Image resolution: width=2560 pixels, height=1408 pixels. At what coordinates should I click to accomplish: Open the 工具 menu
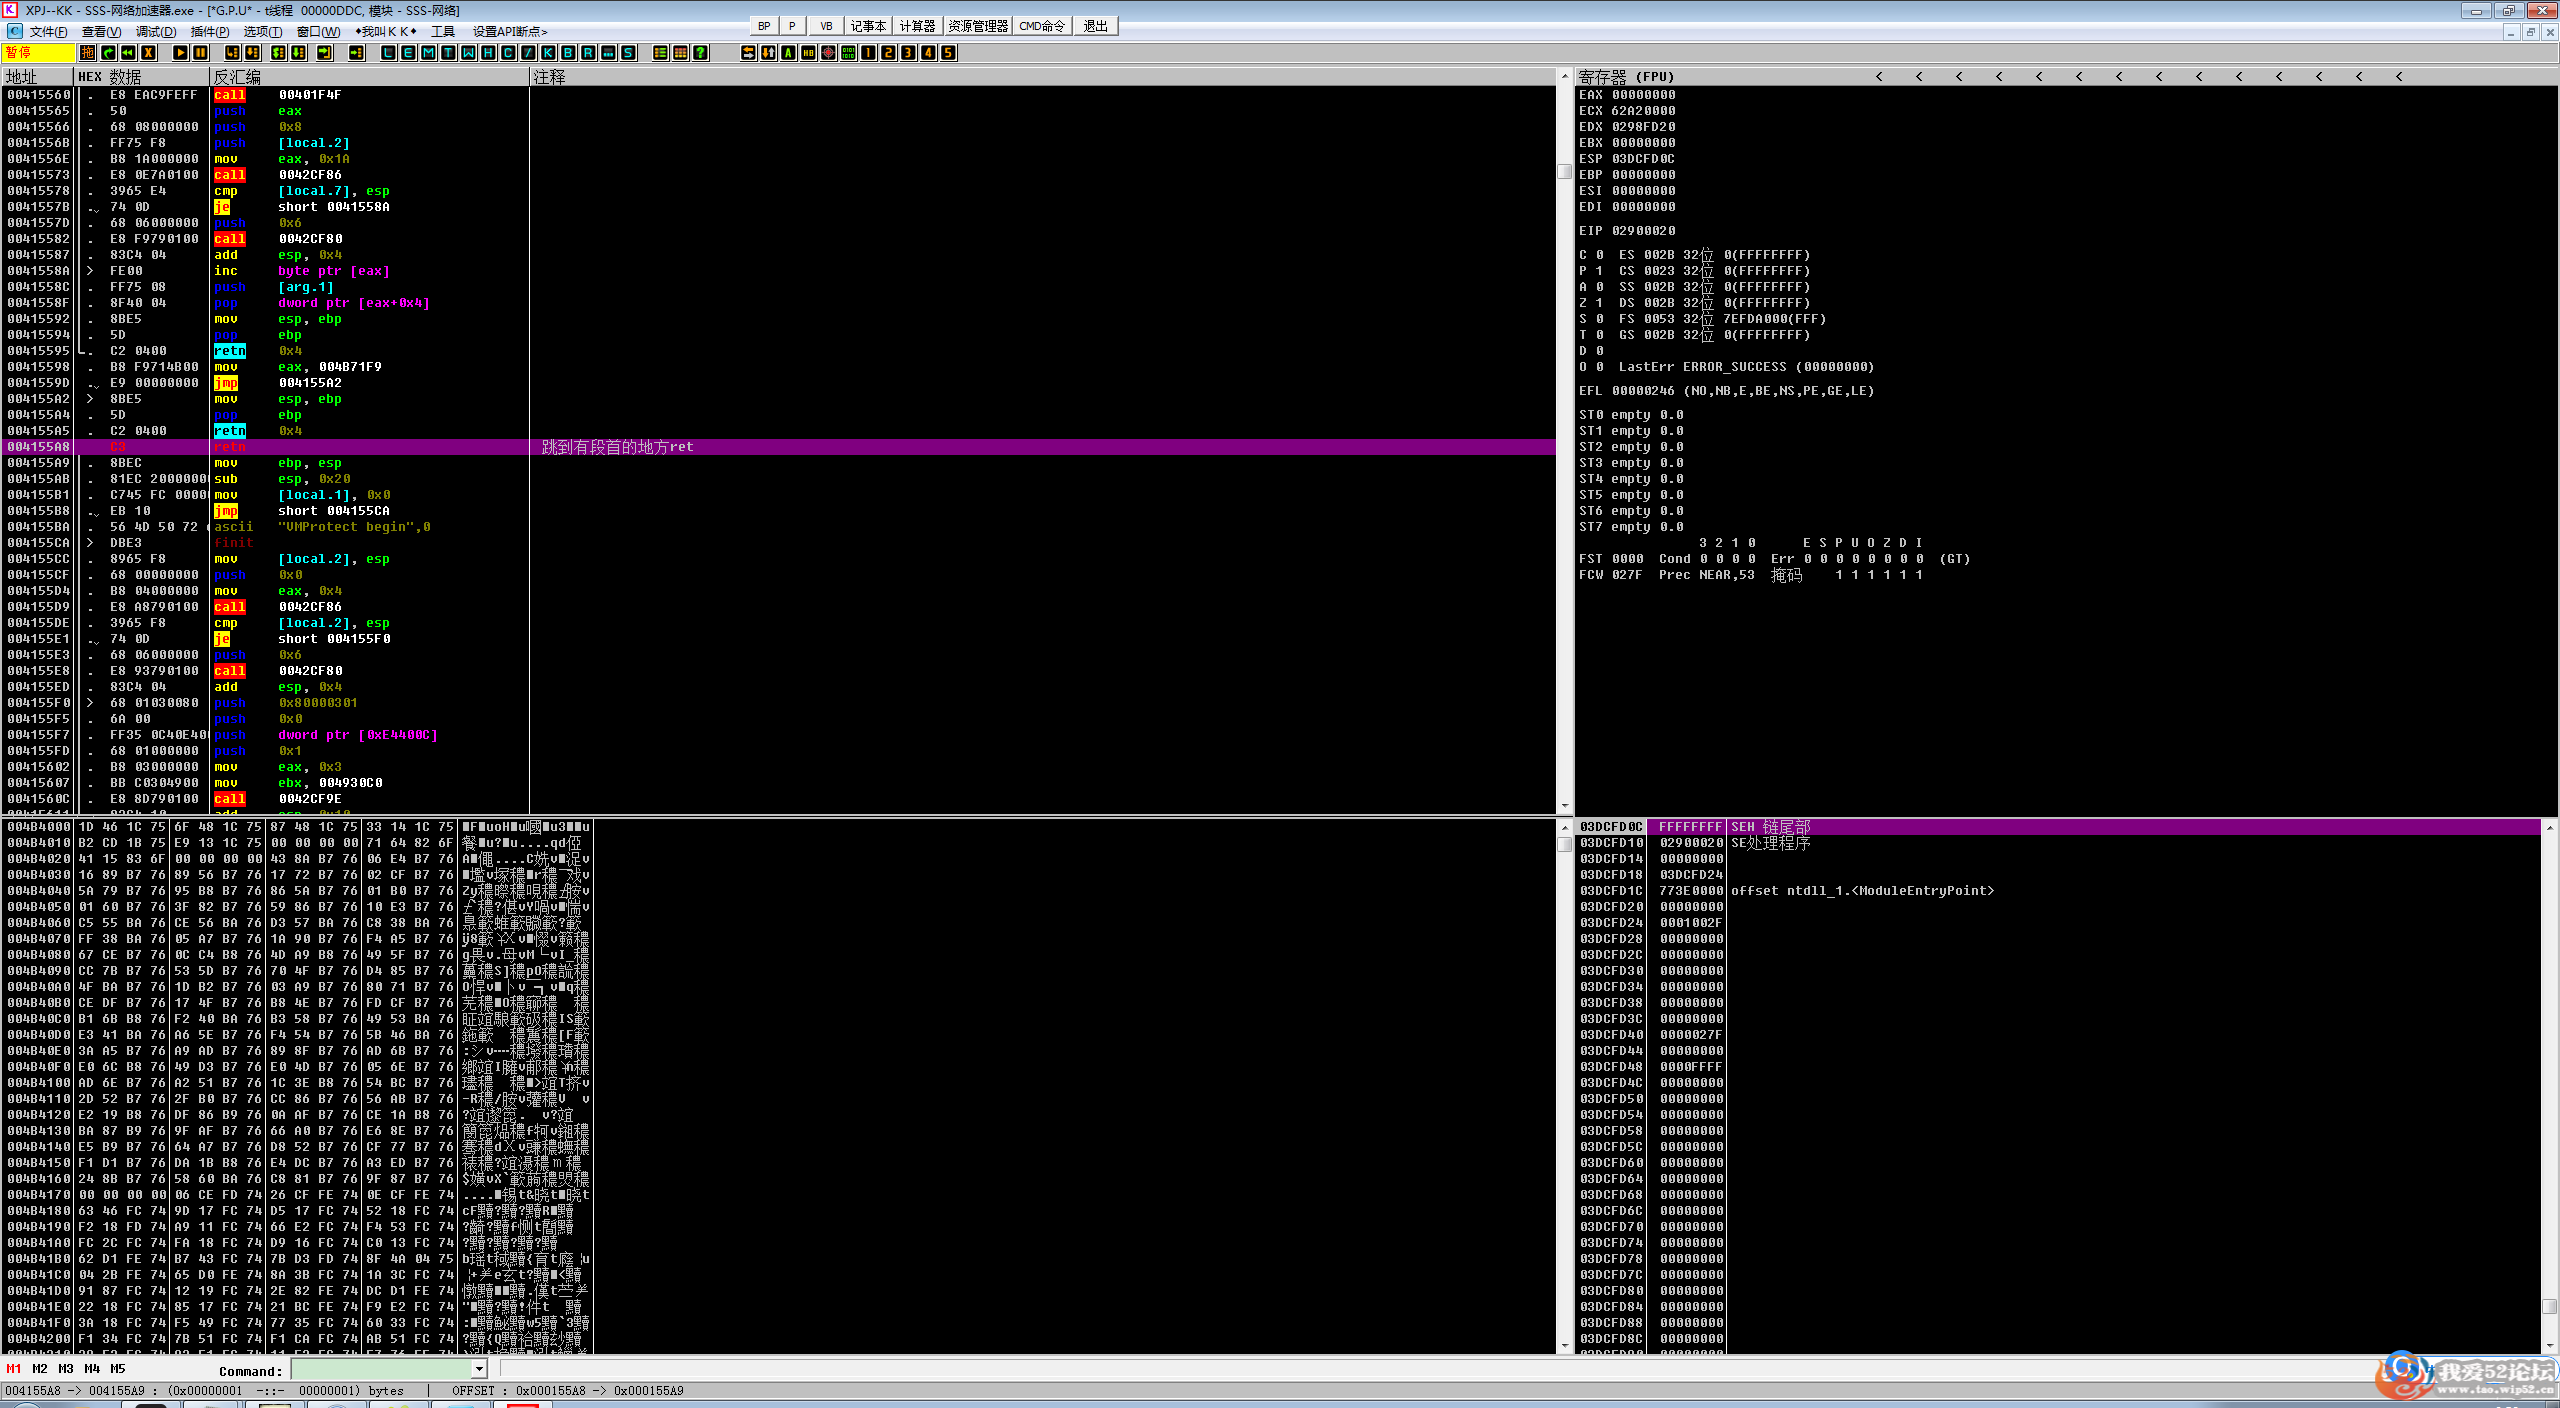(443, 32)
